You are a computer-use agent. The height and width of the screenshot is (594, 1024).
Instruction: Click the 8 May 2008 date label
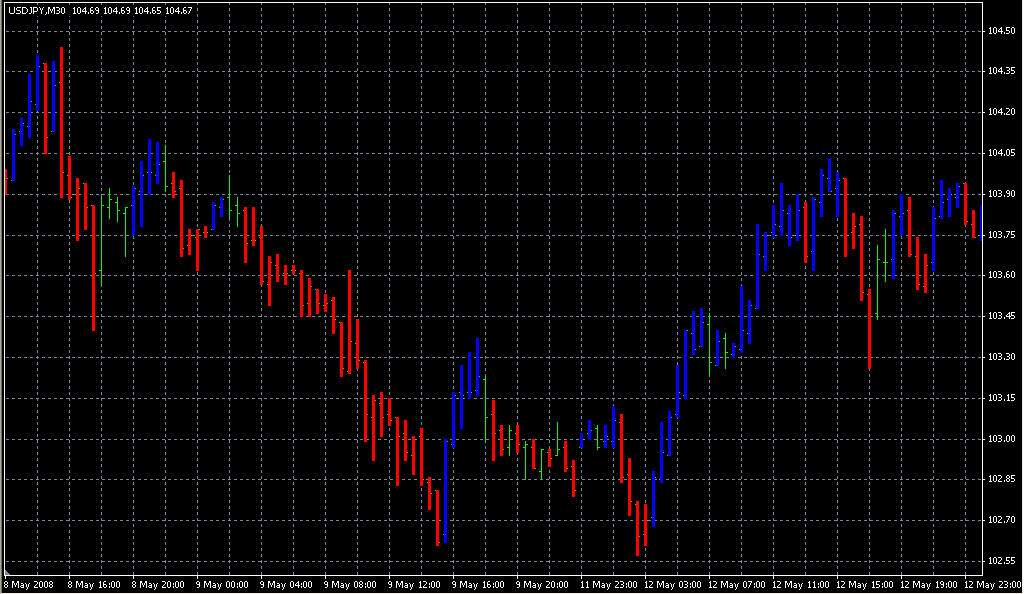coord(30,585)
